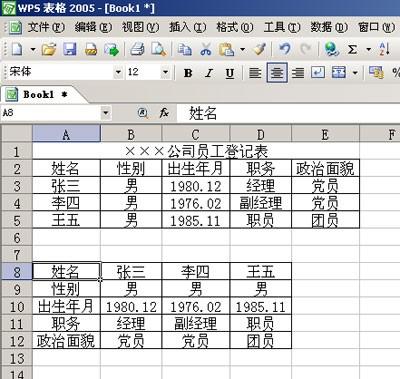Expand the Paste options dropdown arrow
This screenshot has height=379, width=400.
[243, 50]
